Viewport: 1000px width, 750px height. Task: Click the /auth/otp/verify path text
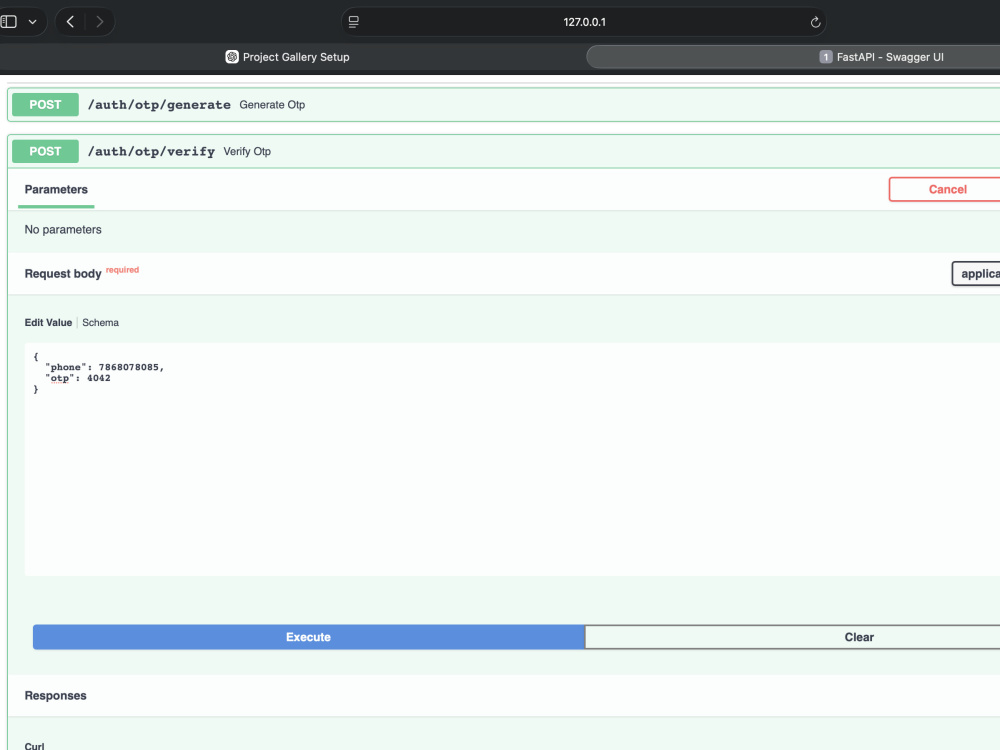pos(151,151)
